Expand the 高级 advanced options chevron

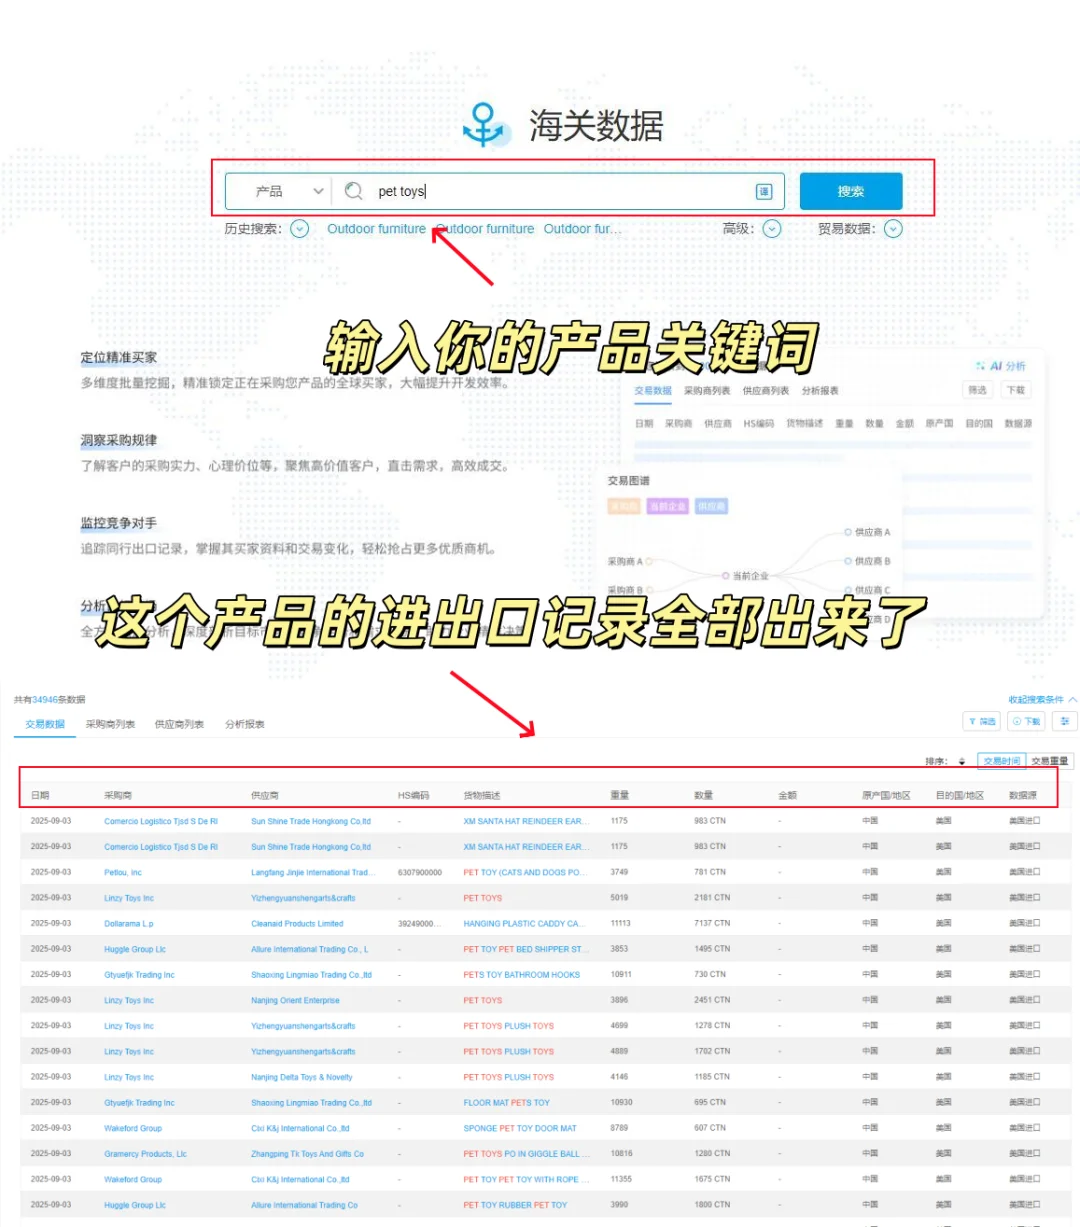click(771, 229)
